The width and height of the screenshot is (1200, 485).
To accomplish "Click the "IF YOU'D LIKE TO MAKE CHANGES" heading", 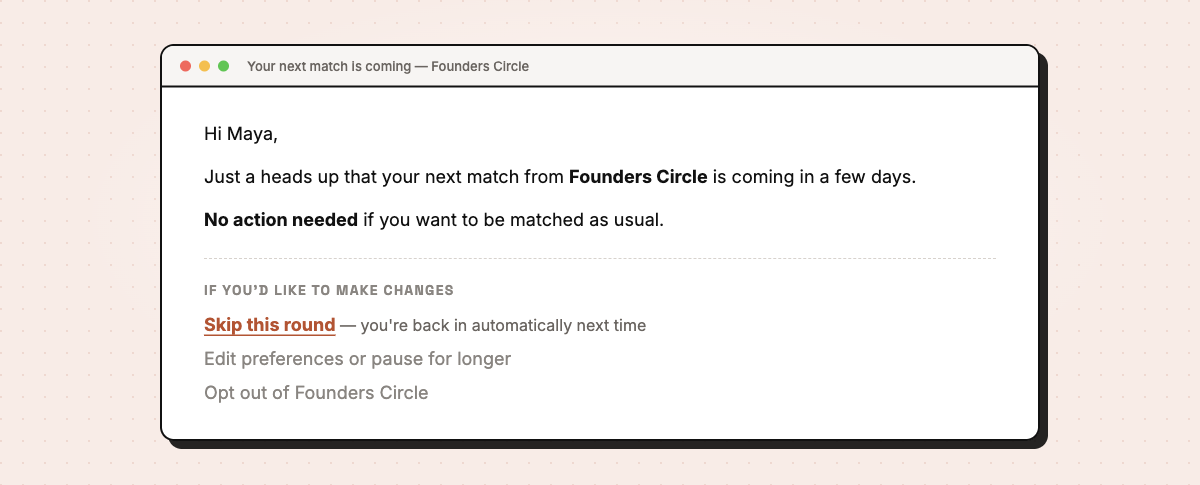I will coord(329,291).
